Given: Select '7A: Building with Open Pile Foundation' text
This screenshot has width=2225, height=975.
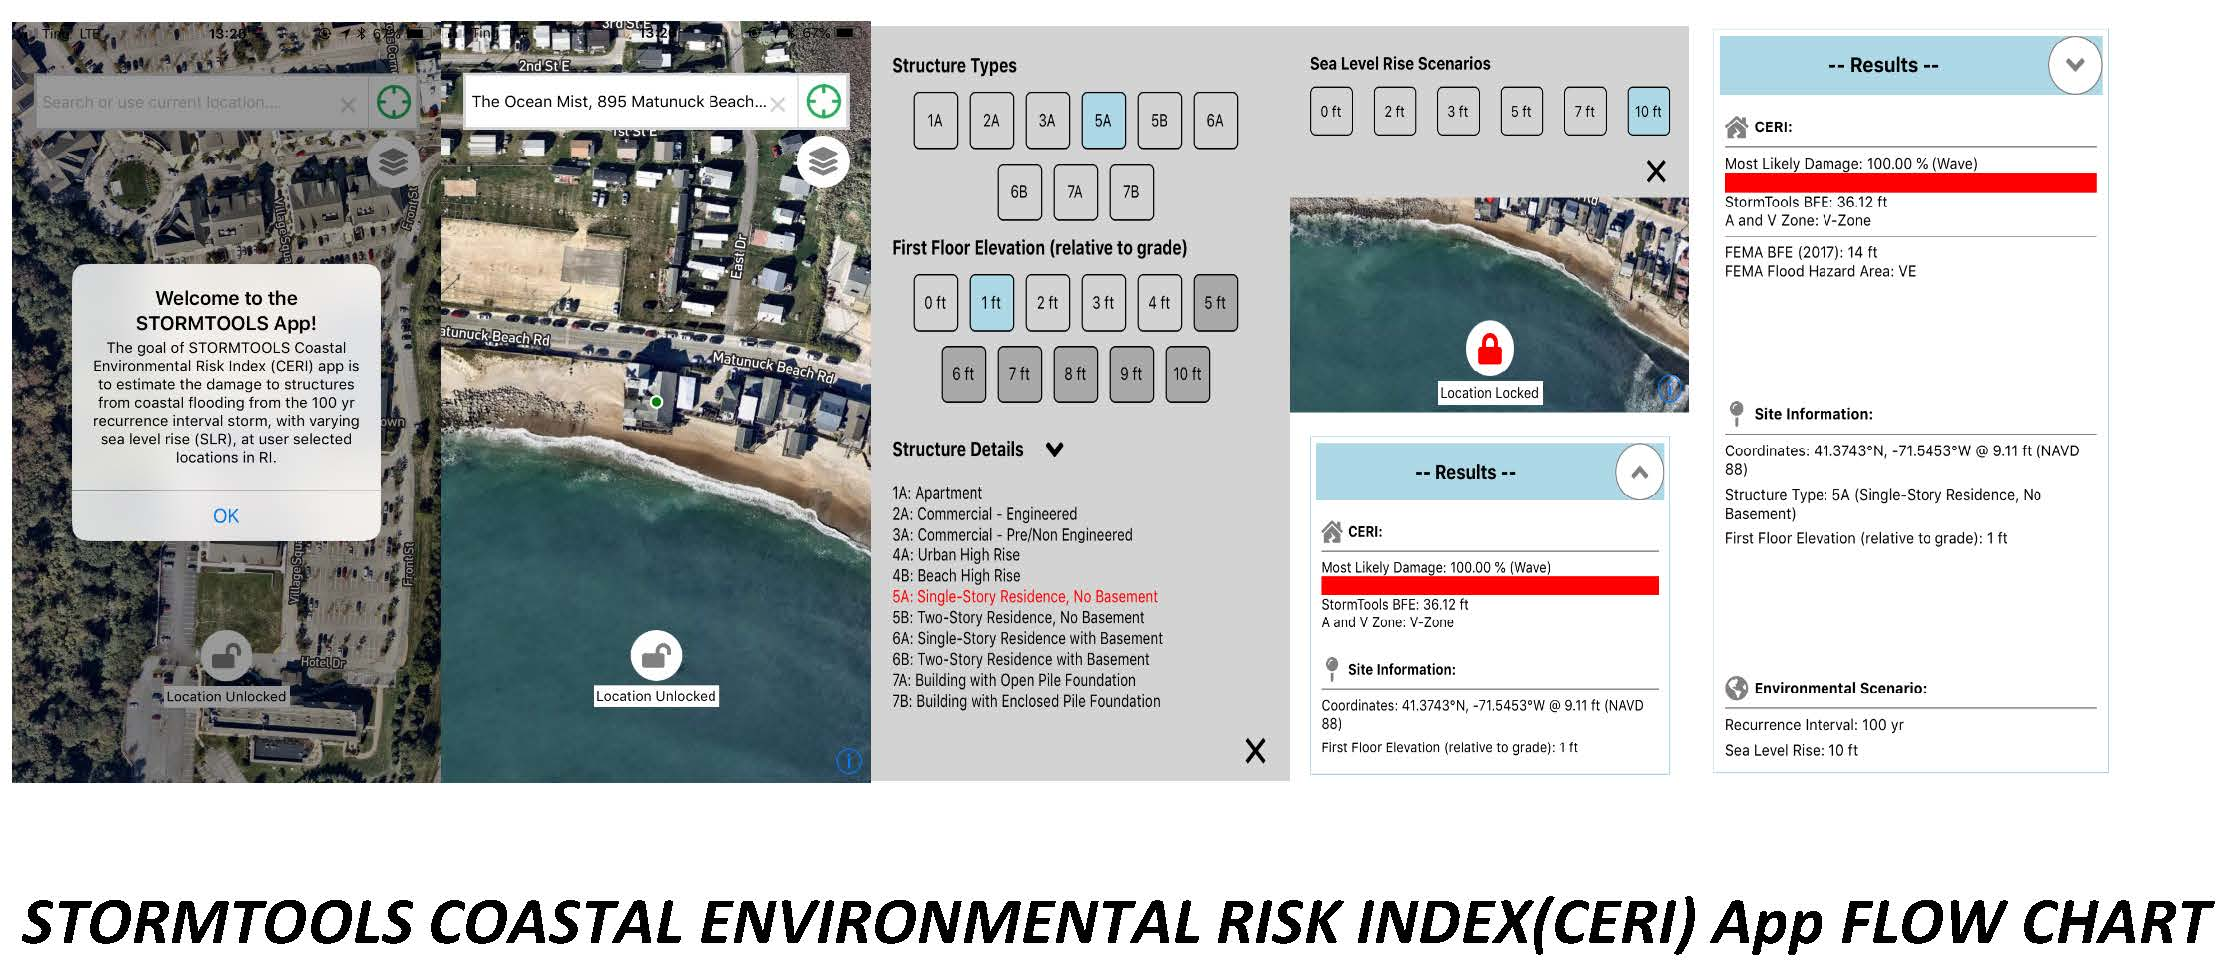Looking at the screenshot, I should [x=1014, y=680].
